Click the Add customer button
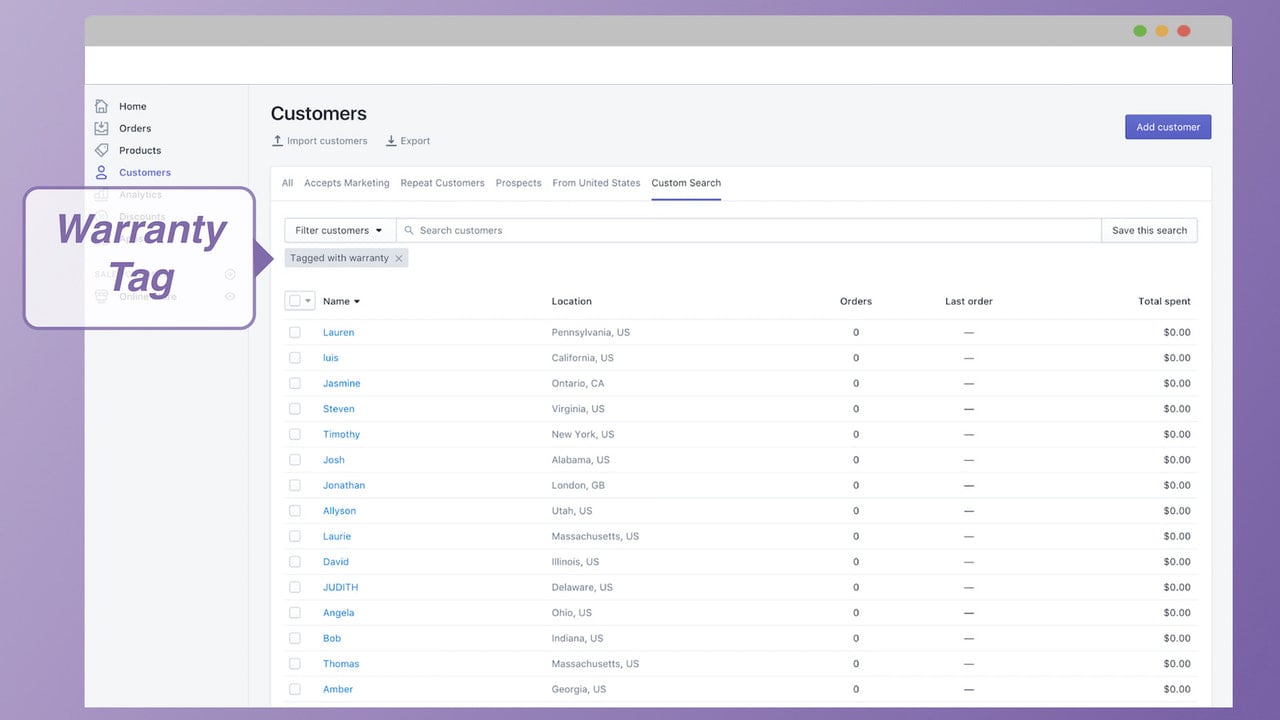Screen dimensions: 1280x720 point(1168,127)
